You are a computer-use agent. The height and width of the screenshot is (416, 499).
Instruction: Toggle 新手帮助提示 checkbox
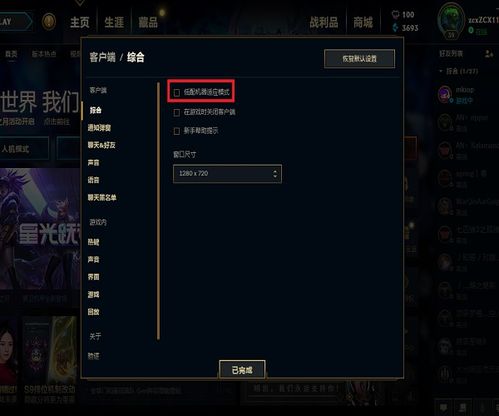tap(177, 131)
